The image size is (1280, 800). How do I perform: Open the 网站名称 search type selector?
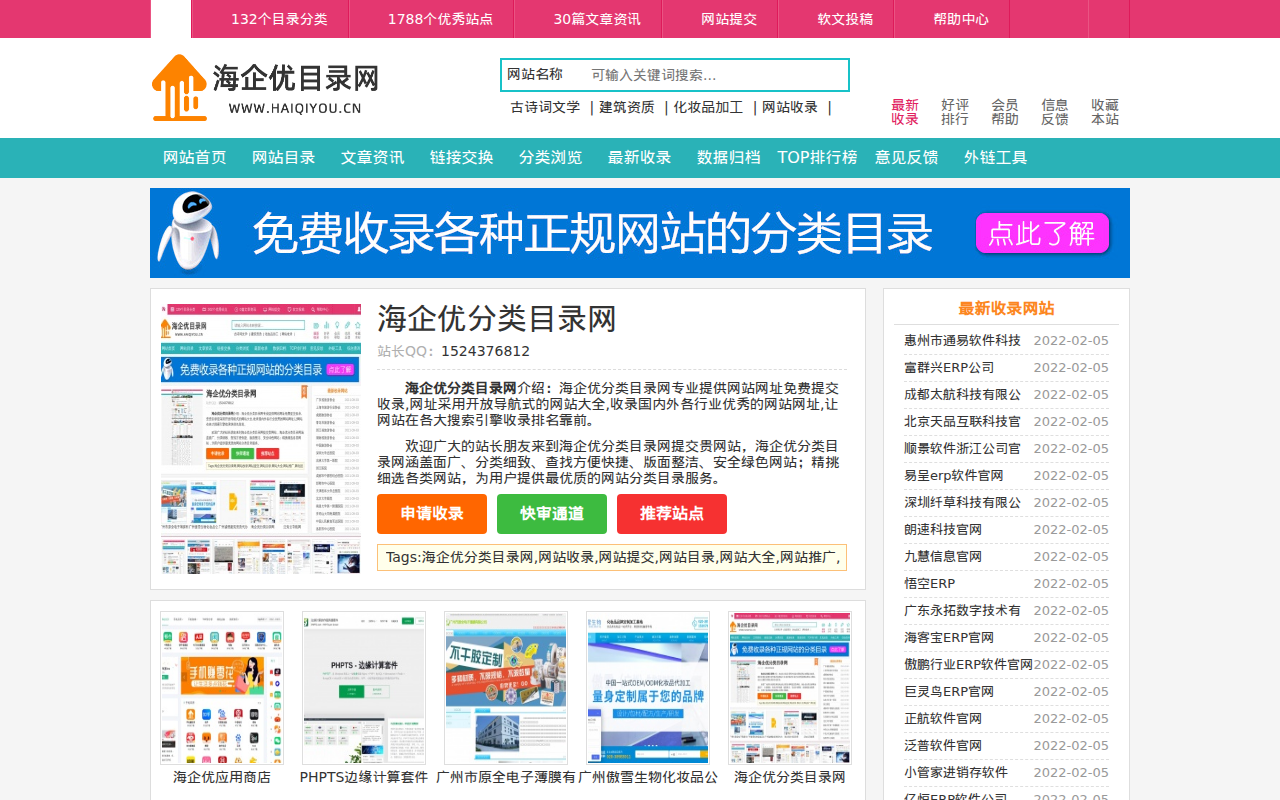(x=535, y=75)
